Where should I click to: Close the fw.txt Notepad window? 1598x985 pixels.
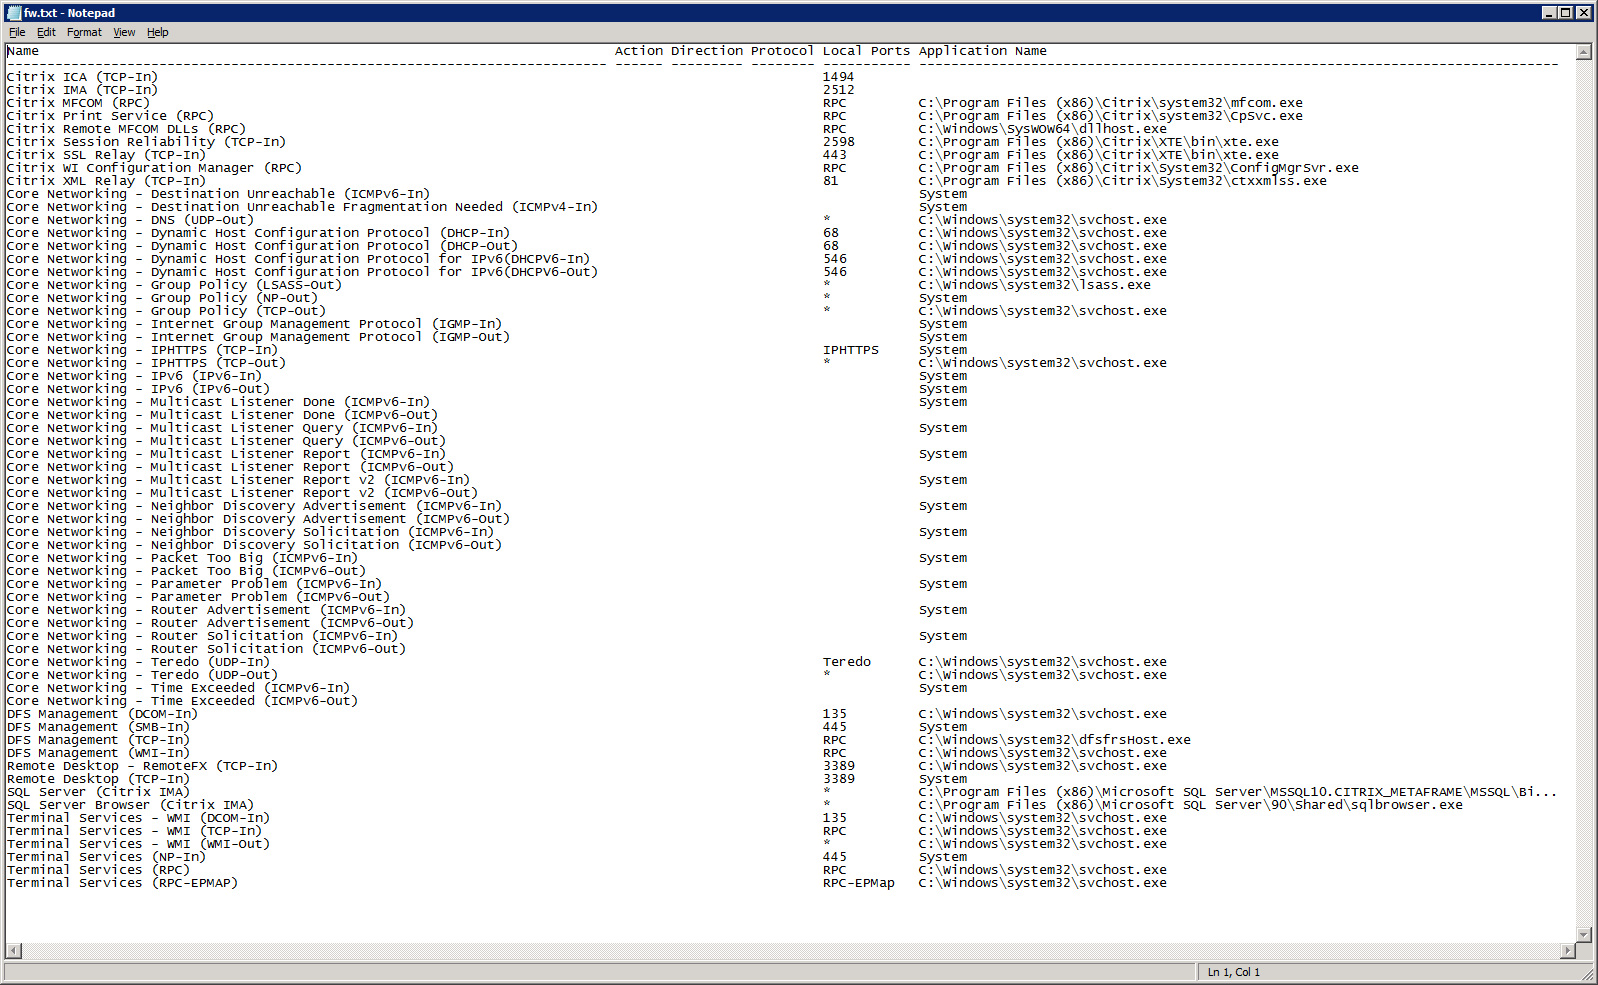pyautogui.click(x=1583, y=13)
